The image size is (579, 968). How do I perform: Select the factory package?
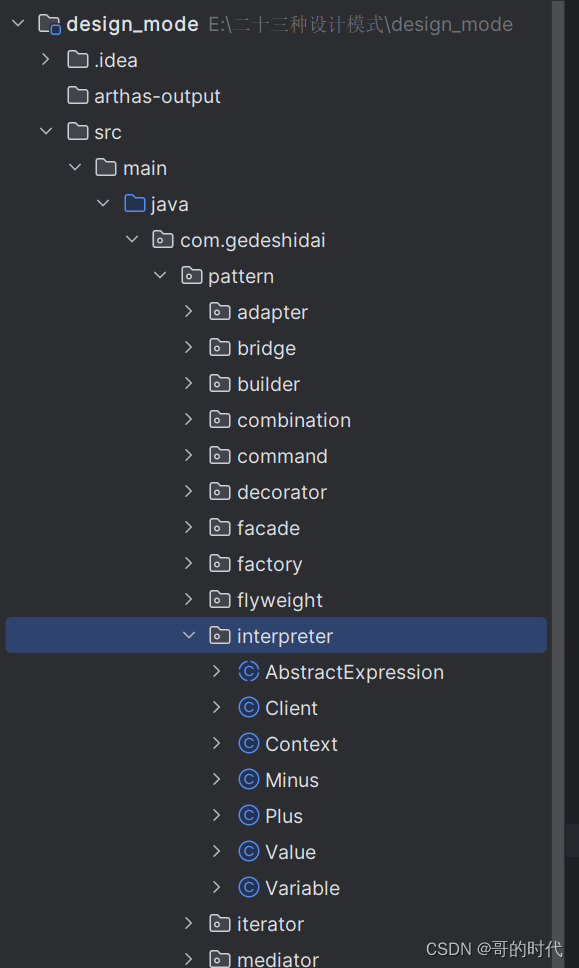270,564
